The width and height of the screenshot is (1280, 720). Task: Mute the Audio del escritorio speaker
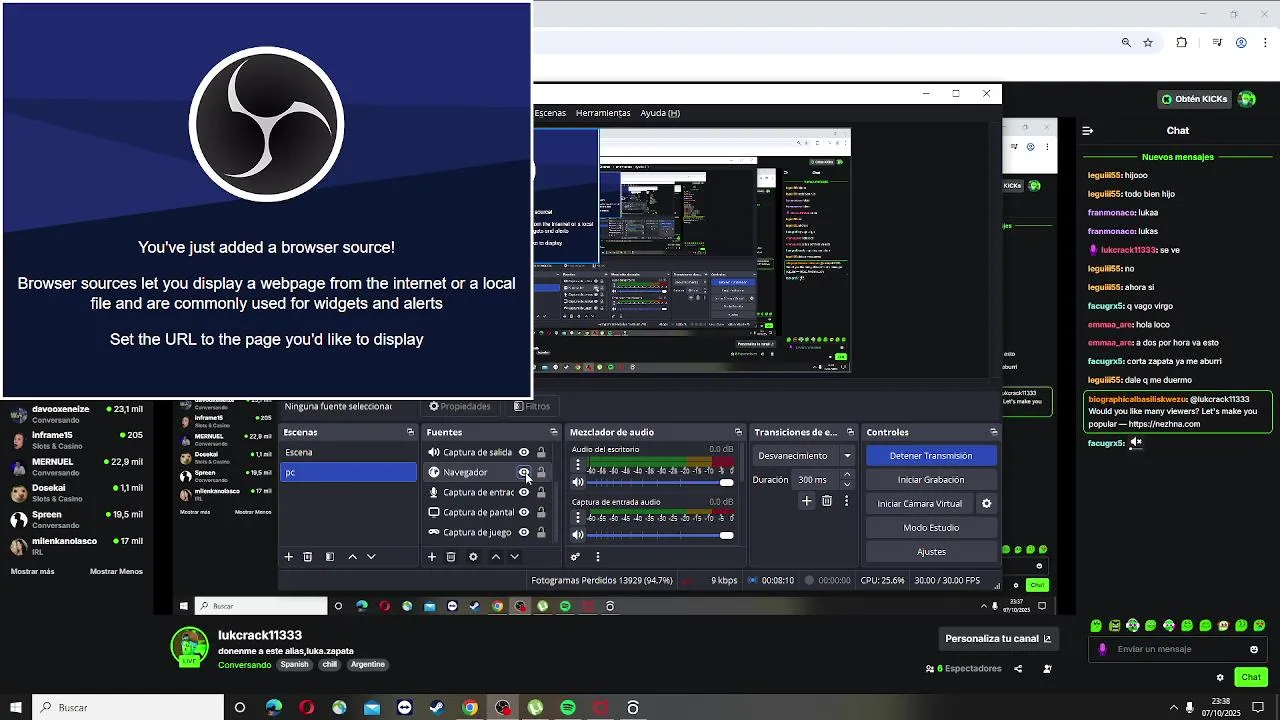point(578,483)
